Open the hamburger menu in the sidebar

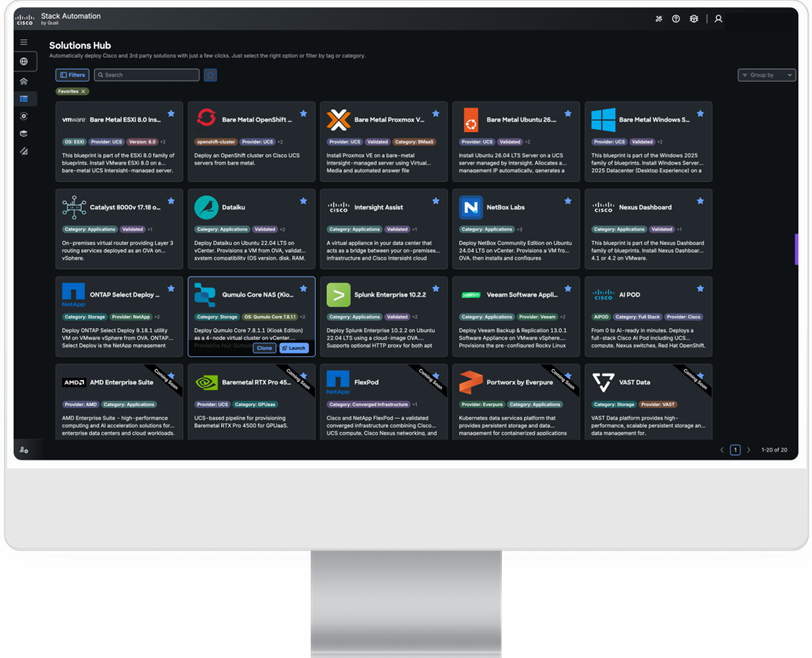24,42
